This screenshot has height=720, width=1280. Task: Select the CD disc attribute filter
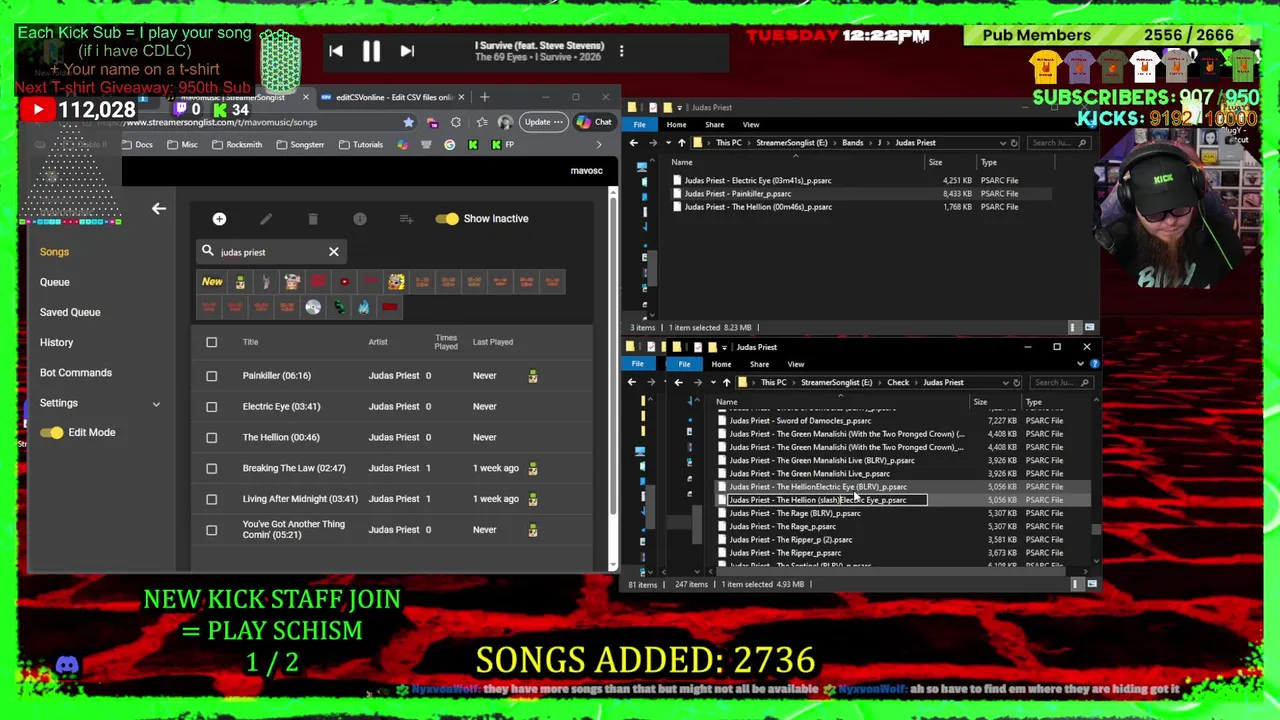[x=313, y=307]
